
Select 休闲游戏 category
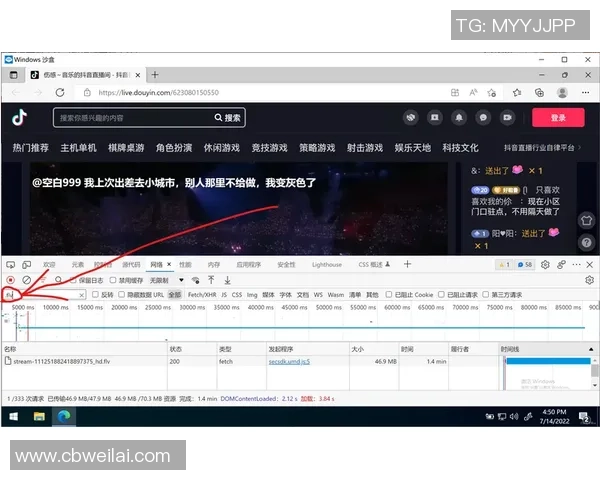pyautogui.click(x=222, y=148)
